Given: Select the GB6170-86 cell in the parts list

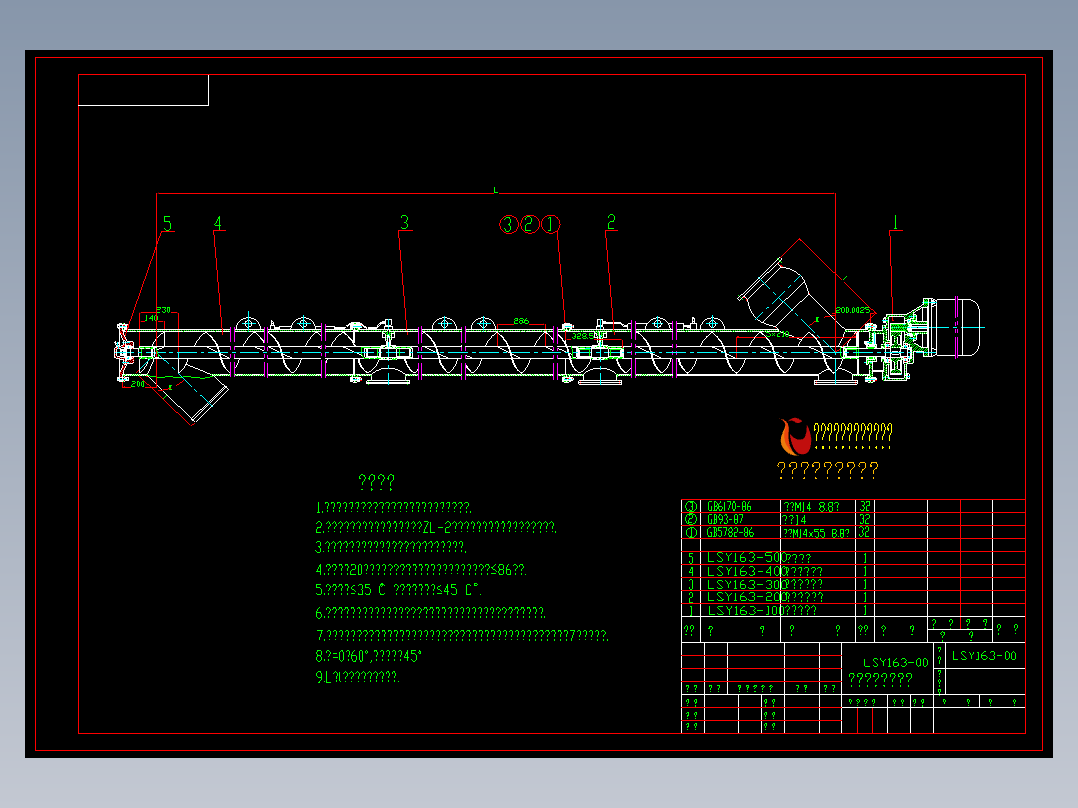Looking at the screenshot, I should coord(729,507).
